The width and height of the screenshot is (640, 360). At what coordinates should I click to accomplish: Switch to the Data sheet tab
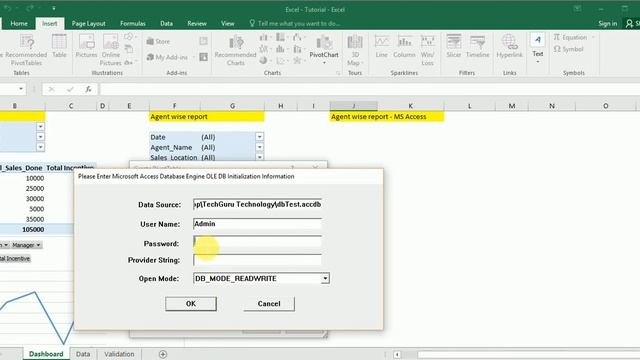coord(83,354)
